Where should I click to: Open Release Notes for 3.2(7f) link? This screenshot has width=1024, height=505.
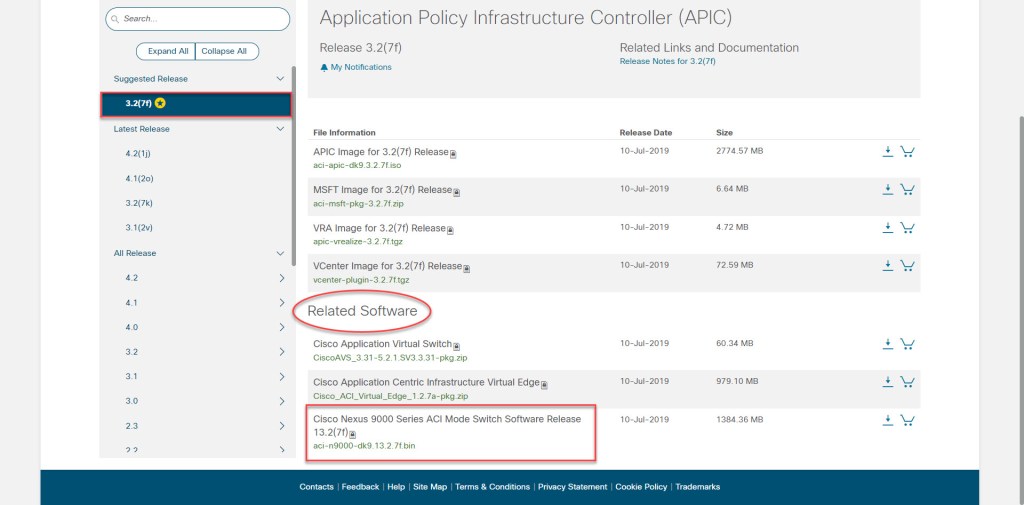coord(667,61)
